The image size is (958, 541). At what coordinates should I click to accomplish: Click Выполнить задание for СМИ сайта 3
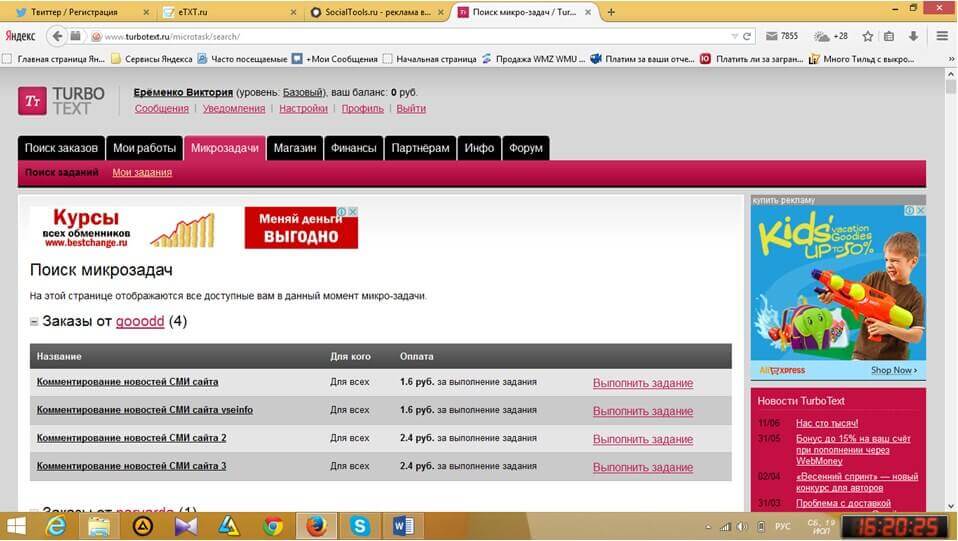[643, 468]
